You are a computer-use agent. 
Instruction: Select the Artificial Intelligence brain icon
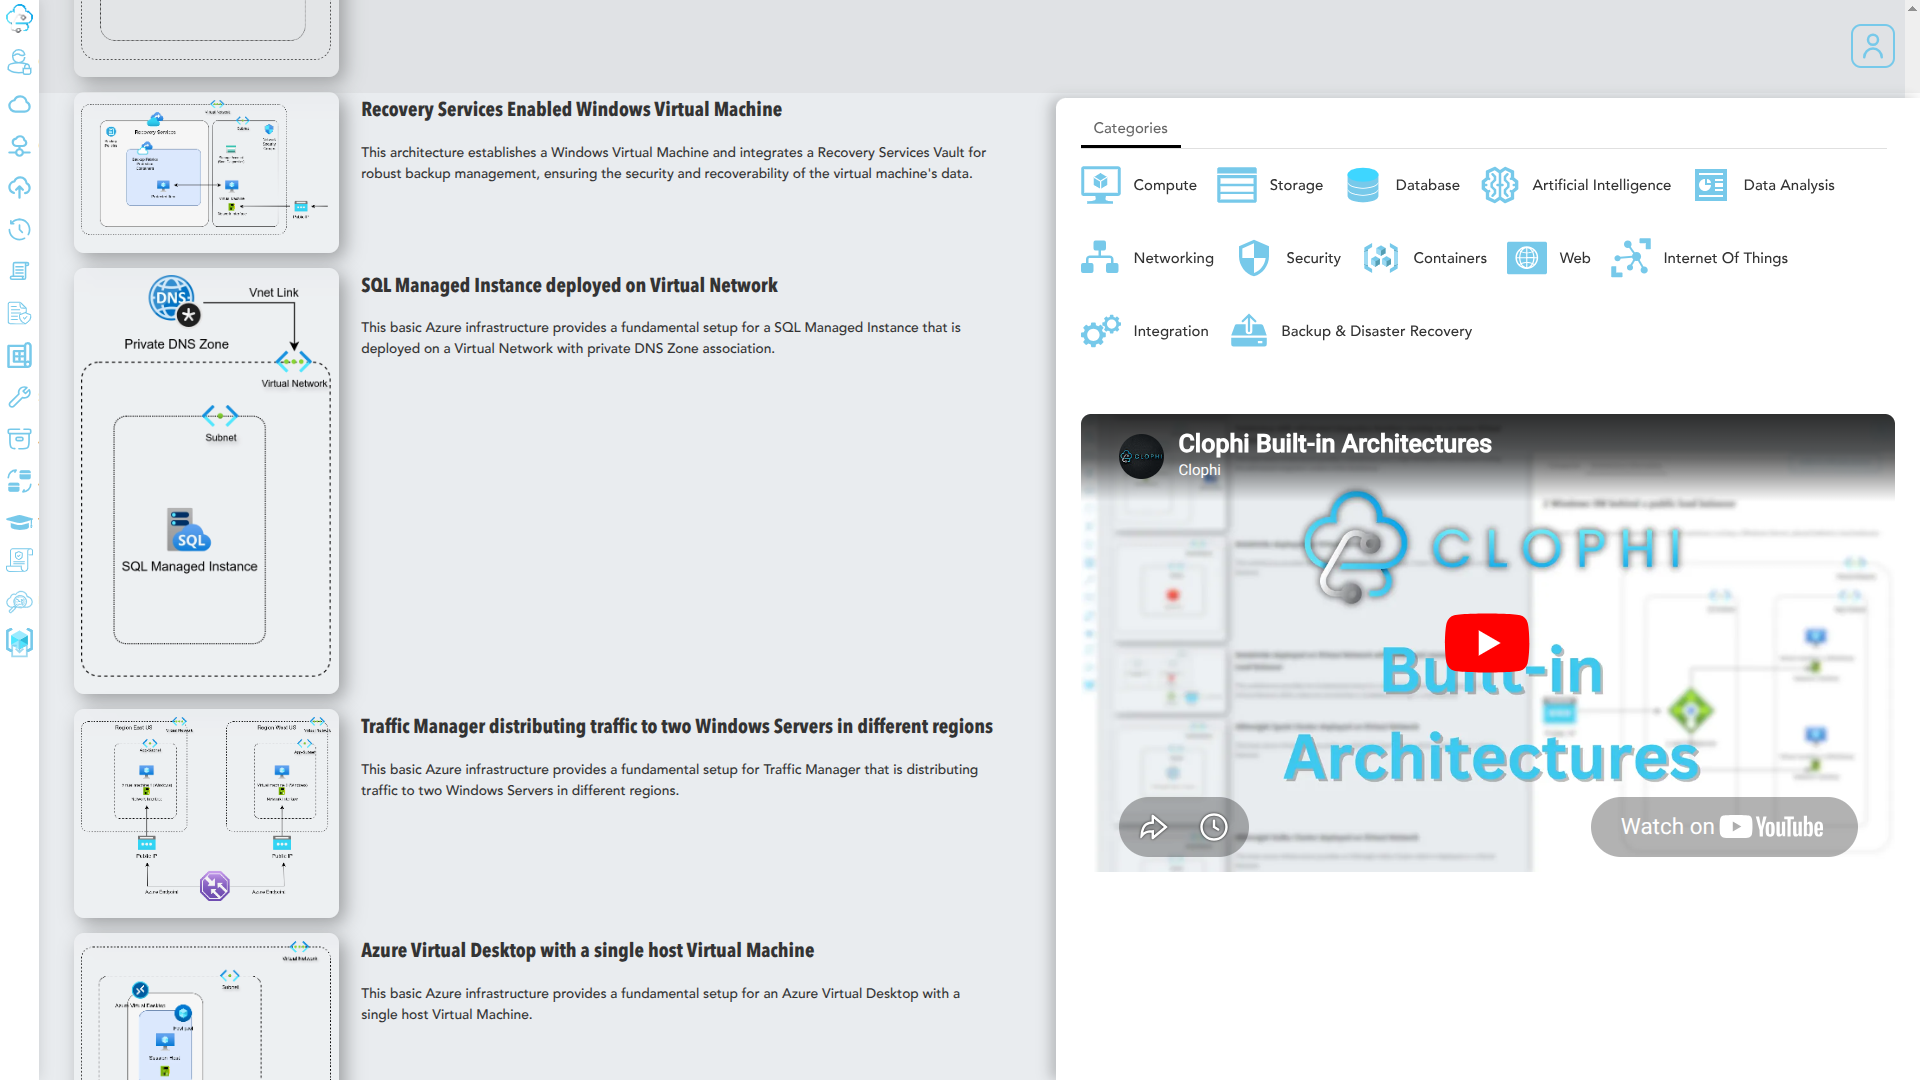[x=1499, y=185]
